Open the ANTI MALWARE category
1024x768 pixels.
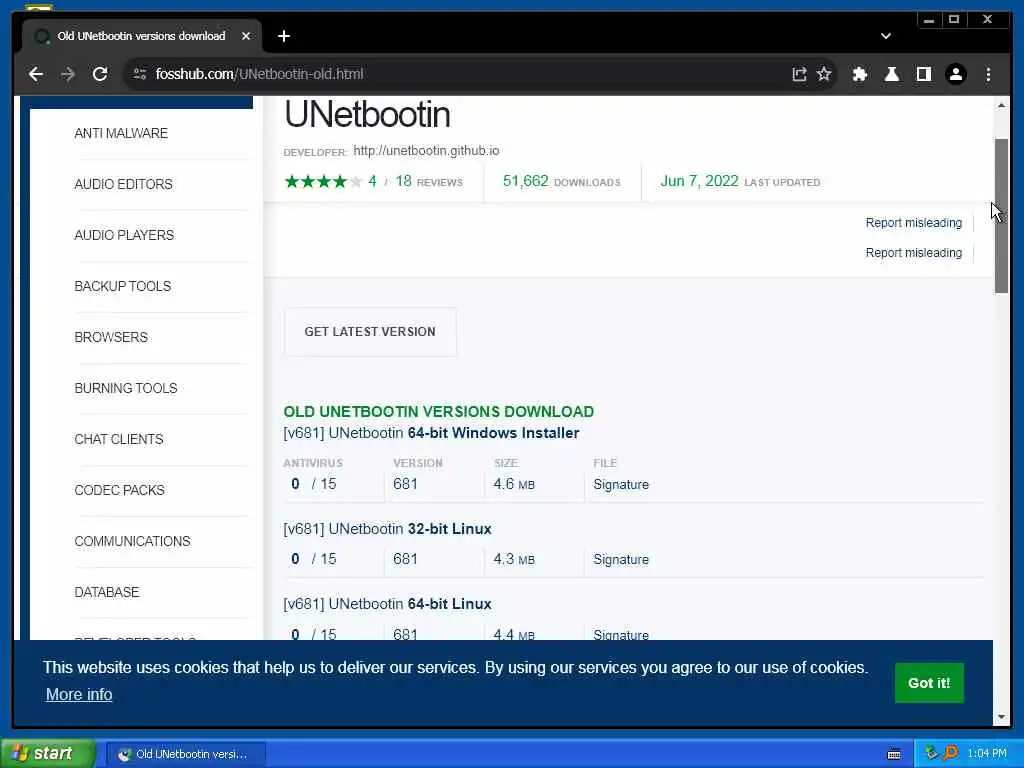pos(121,133)
